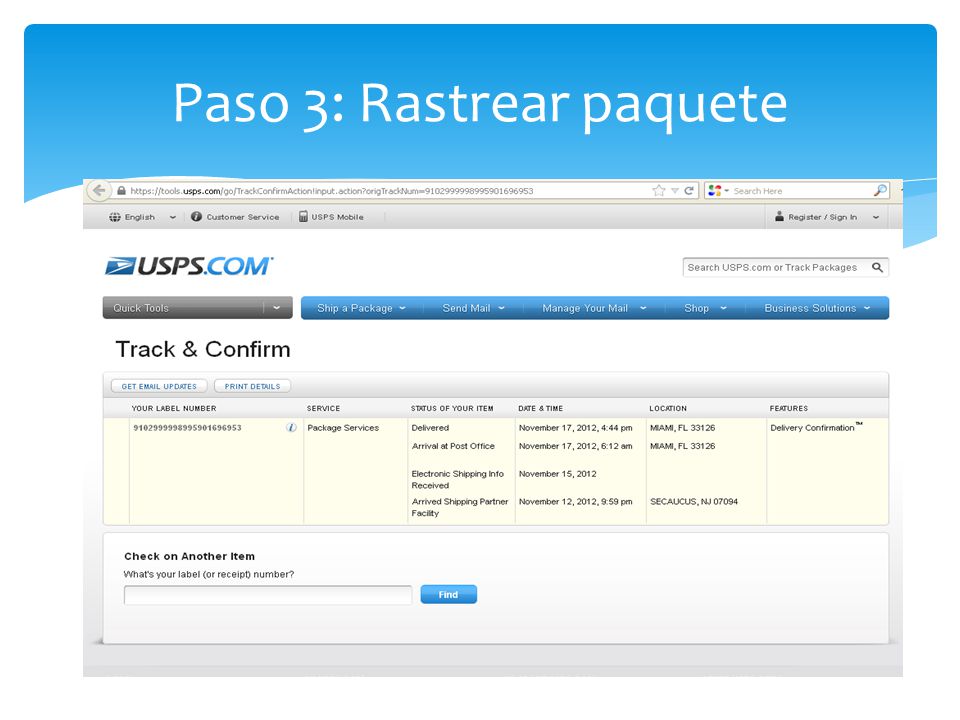Click the USPS Mobile phone icon
Image resolution: width=960 pixels, height=720 pixels.
[x=303, y=217]
